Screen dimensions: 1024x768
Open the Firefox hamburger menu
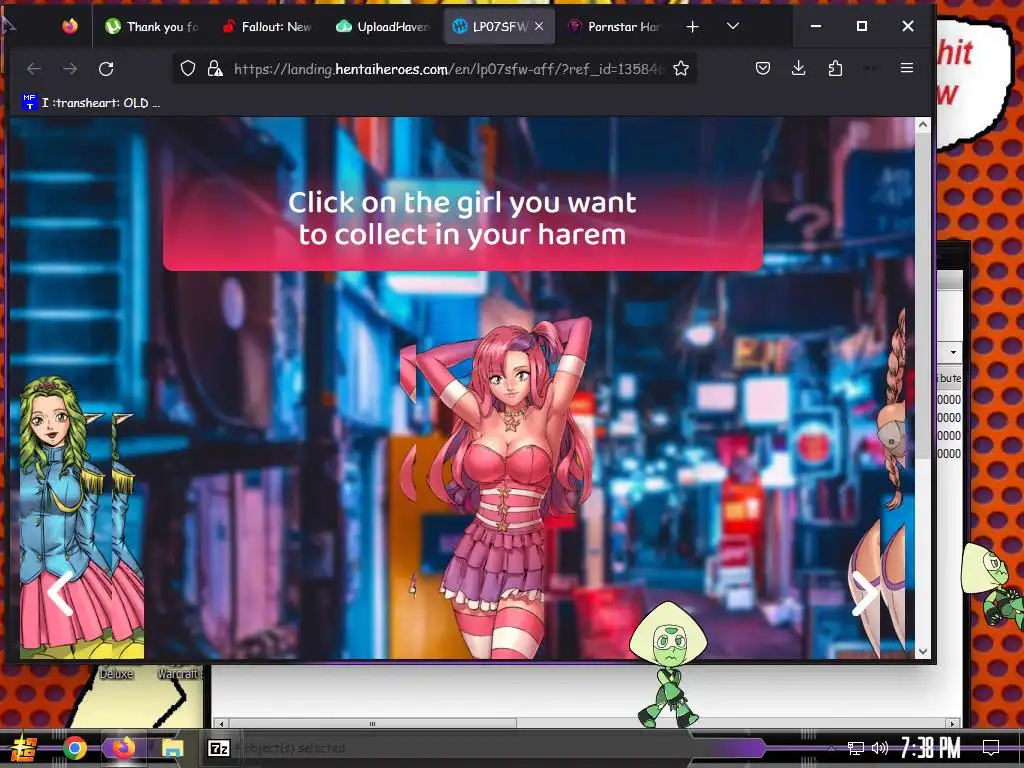coord(906,68)
